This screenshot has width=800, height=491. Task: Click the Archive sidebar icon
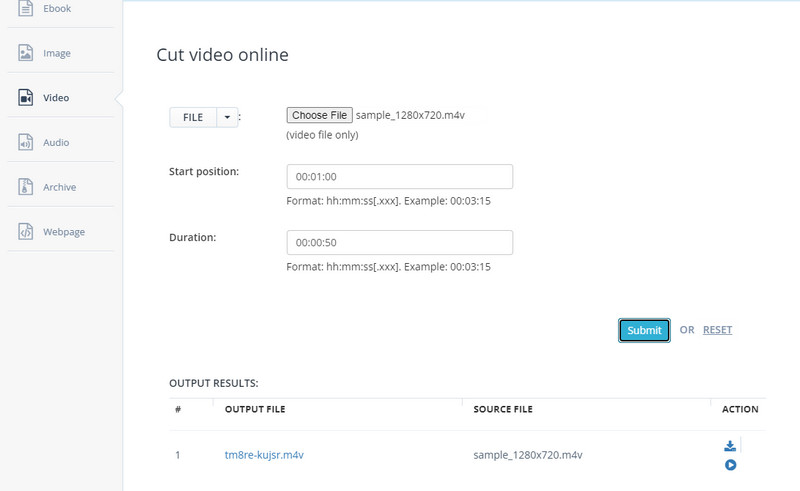(x=26, y=187)
